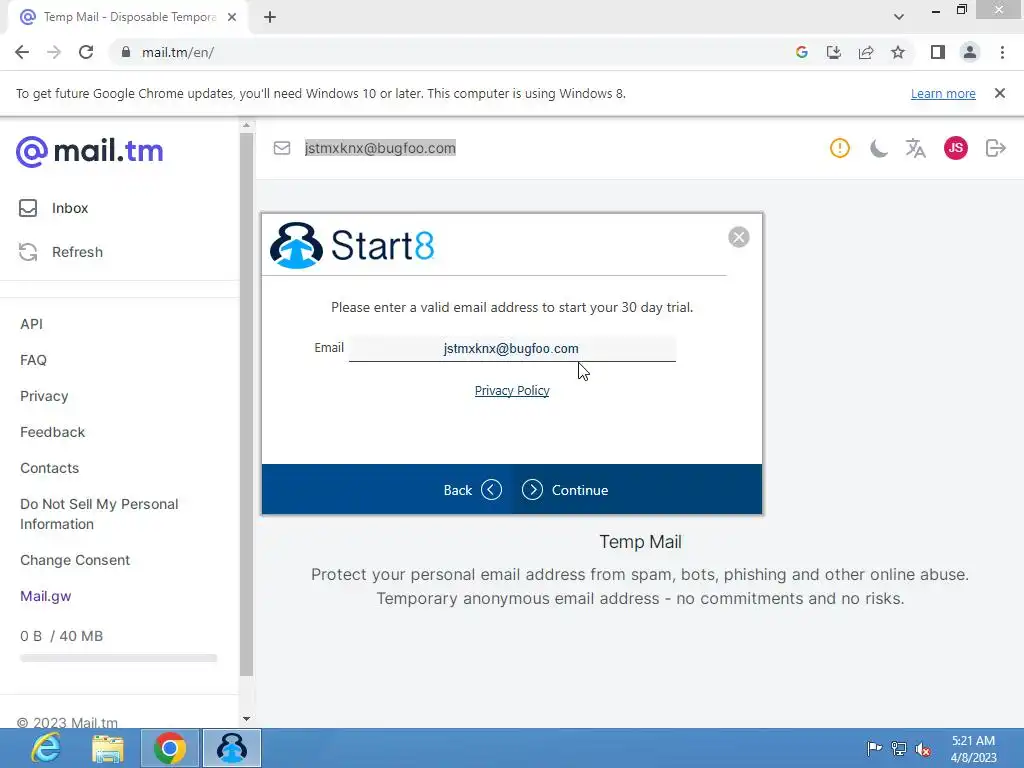Switch to Start8 taskbar button

[x=232, y=748]
